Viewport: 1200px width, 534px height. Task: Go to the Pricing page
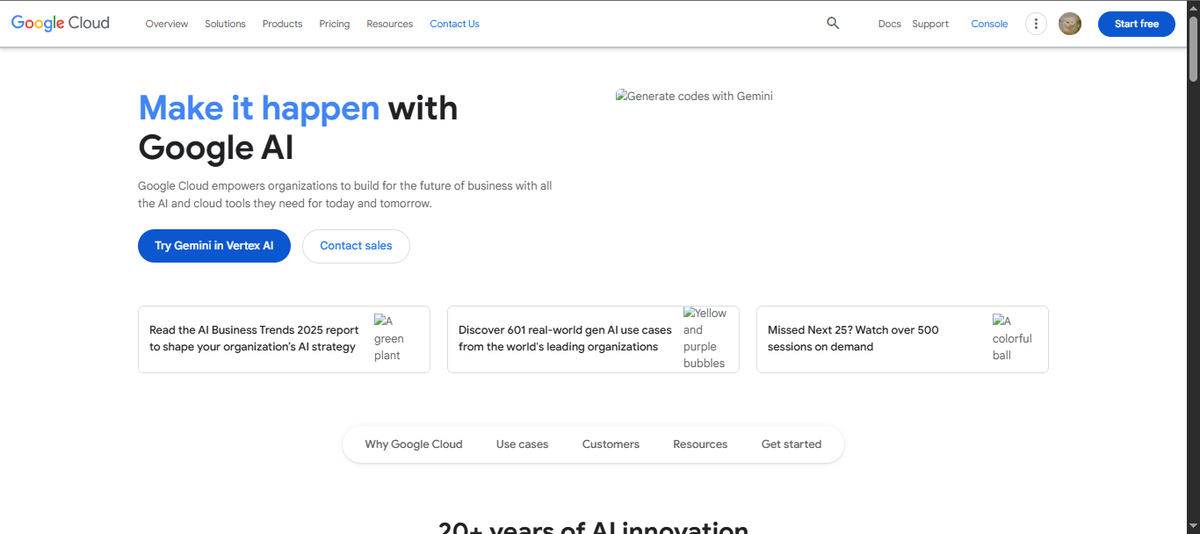pos(334,24)
